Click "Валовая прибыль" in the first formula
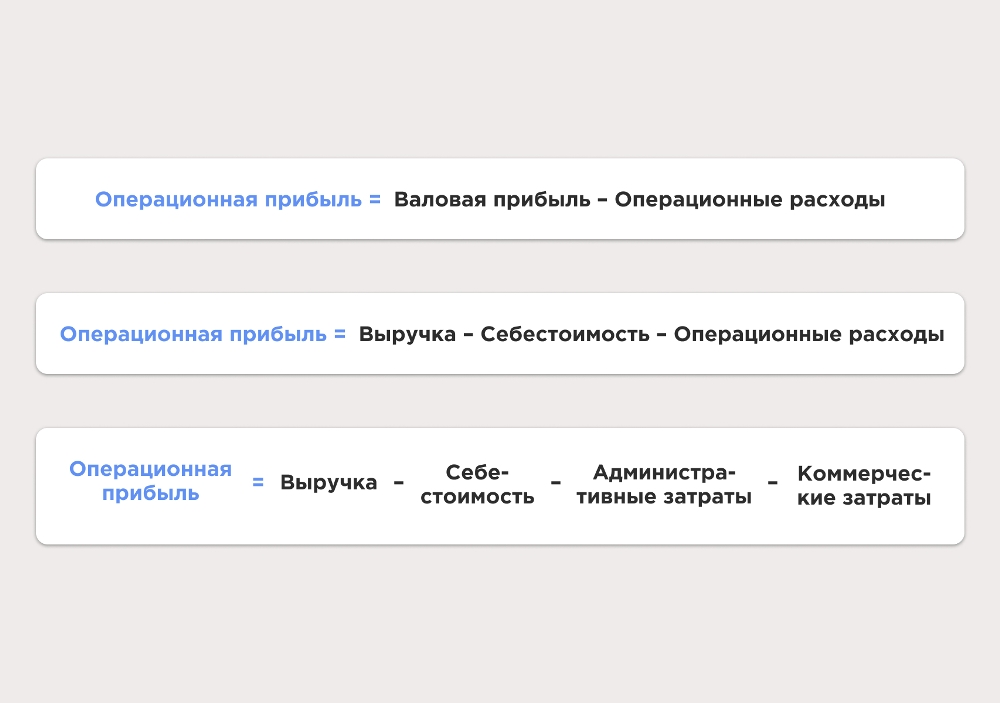The width and height of the screenshot is (1000, 703). click(492, 199)
